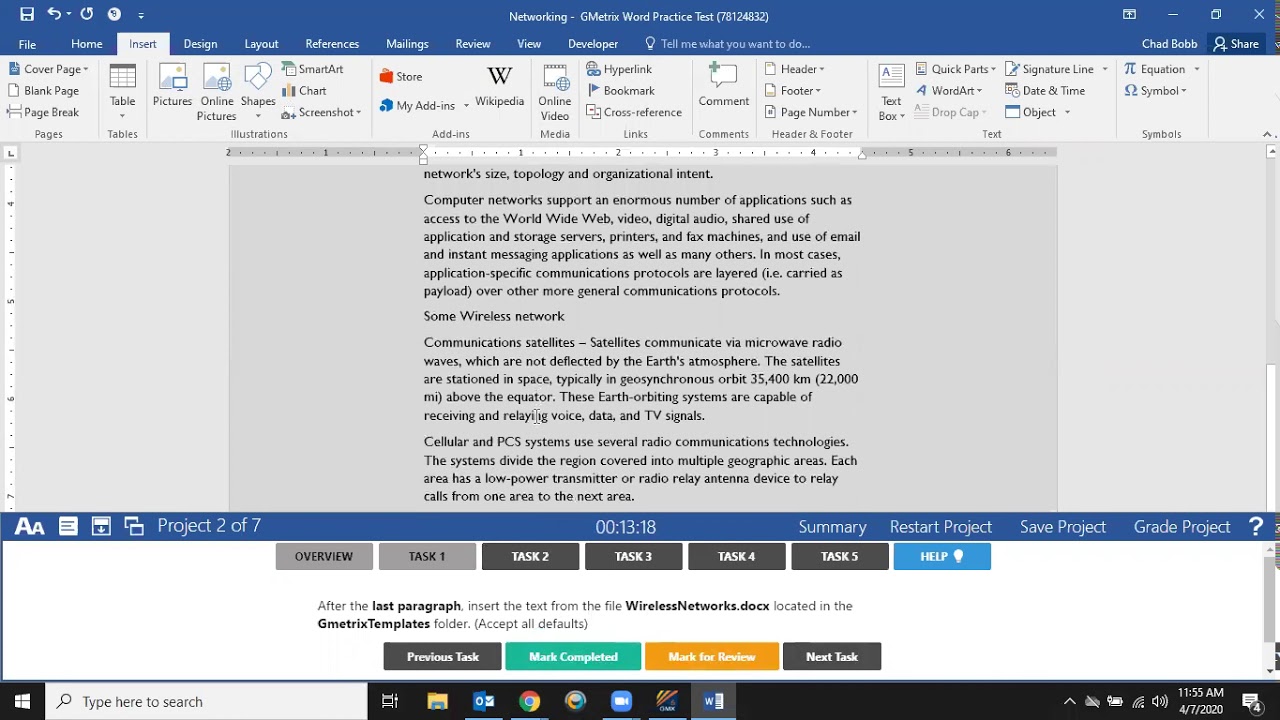Insert a Table from the ribbon
This screenshot has width=1280, height=720.
pyautogui.click(x=122, y=91)
